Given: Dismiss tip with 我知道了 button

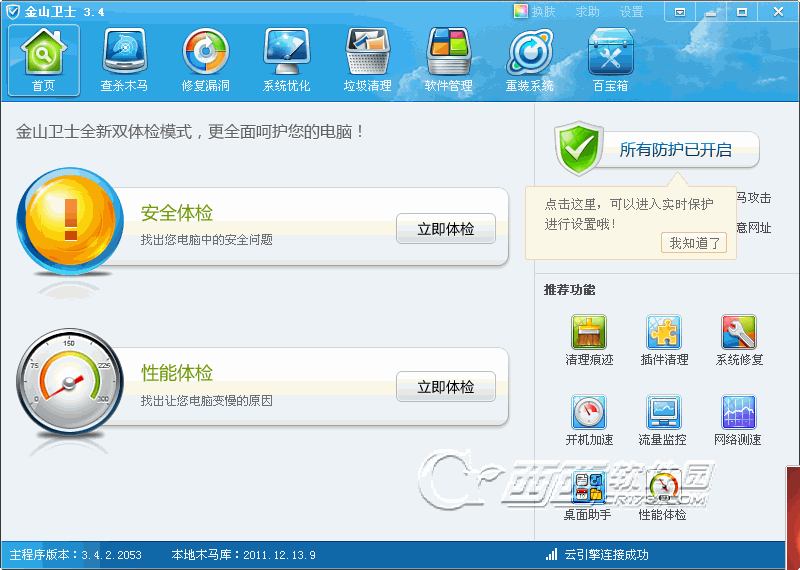Looking at the screenshot, I should click(x=694, y=243).
